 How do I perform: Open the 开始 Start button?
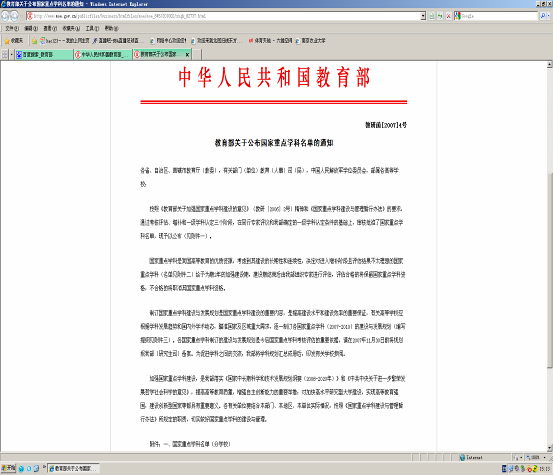[8, 468]
